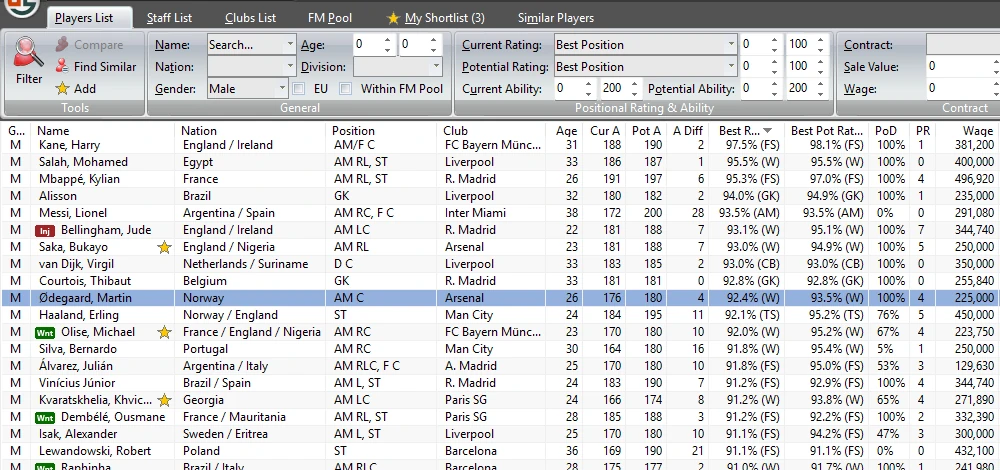Click the Compare players icon
The image size is (1000, 470).
[x=62, y=45]
